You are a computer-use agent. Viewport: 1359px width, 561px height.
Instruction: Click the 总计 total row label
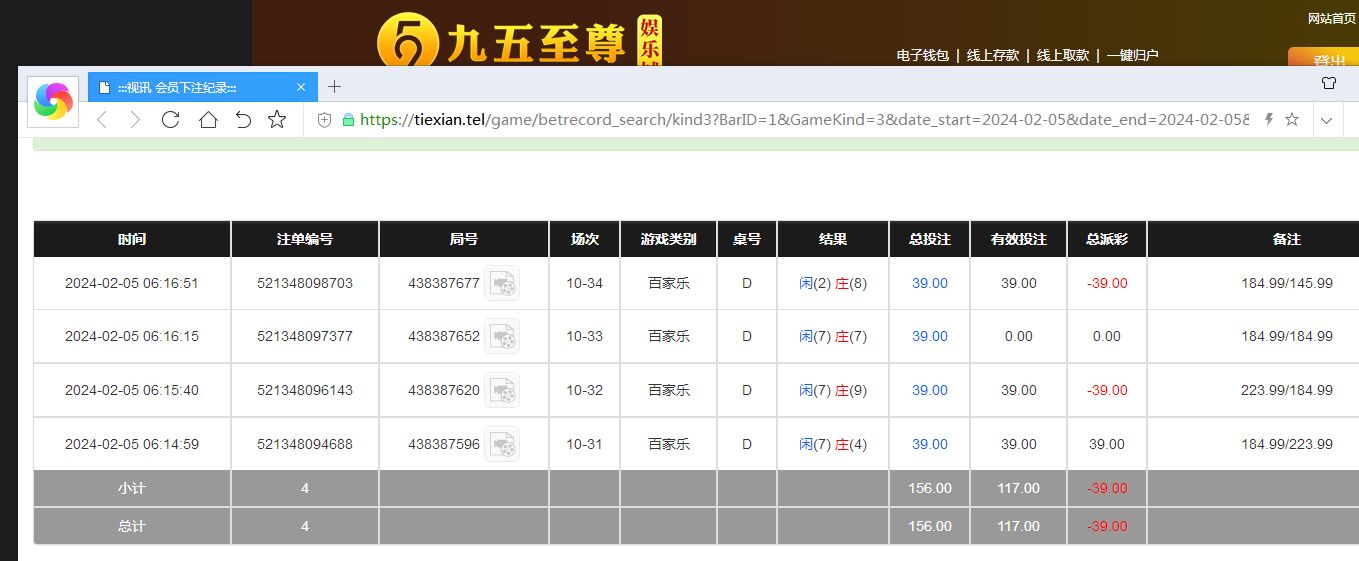point(132,526)
